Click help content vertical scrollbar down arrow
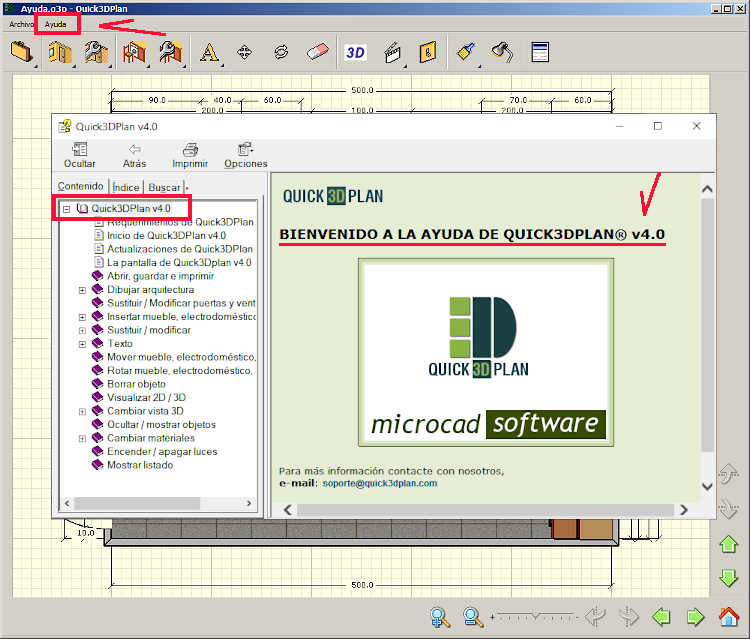Image resolution: width=750 pixels, height=639 pixels. [707, 486]
